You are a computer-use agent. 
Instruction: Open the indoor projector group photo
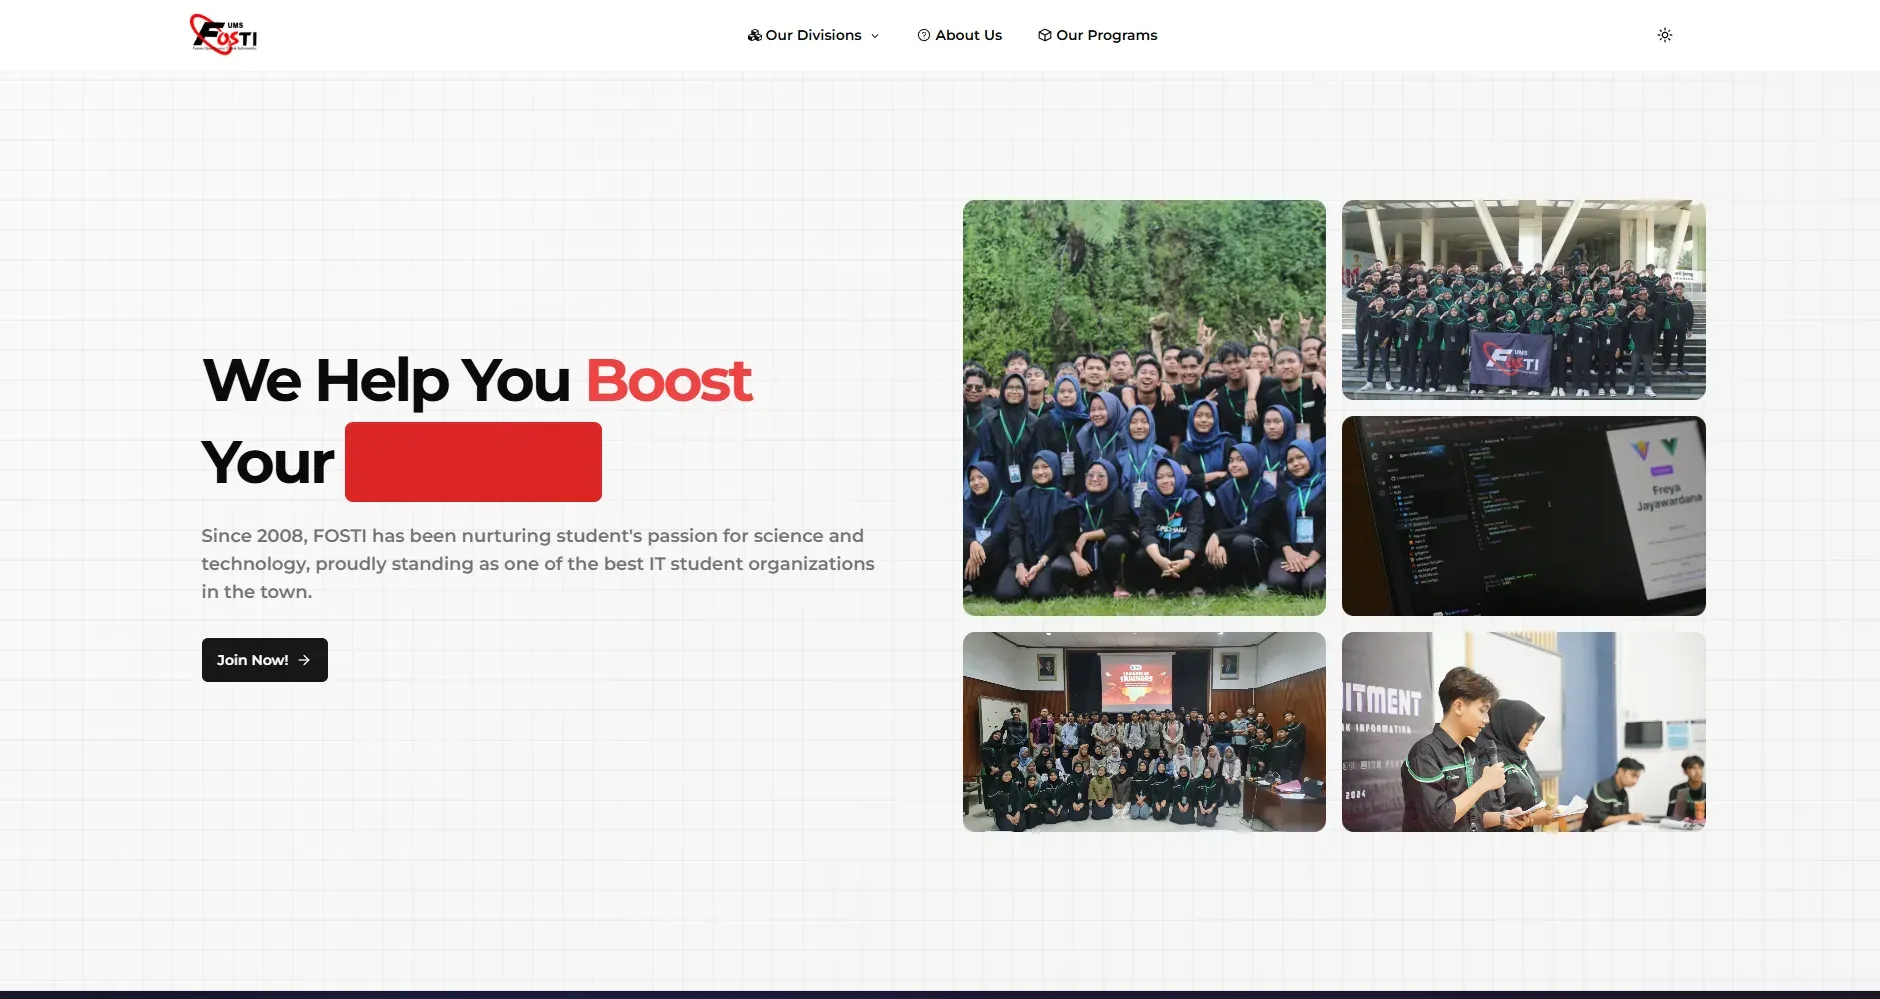tap(1144, 732)
